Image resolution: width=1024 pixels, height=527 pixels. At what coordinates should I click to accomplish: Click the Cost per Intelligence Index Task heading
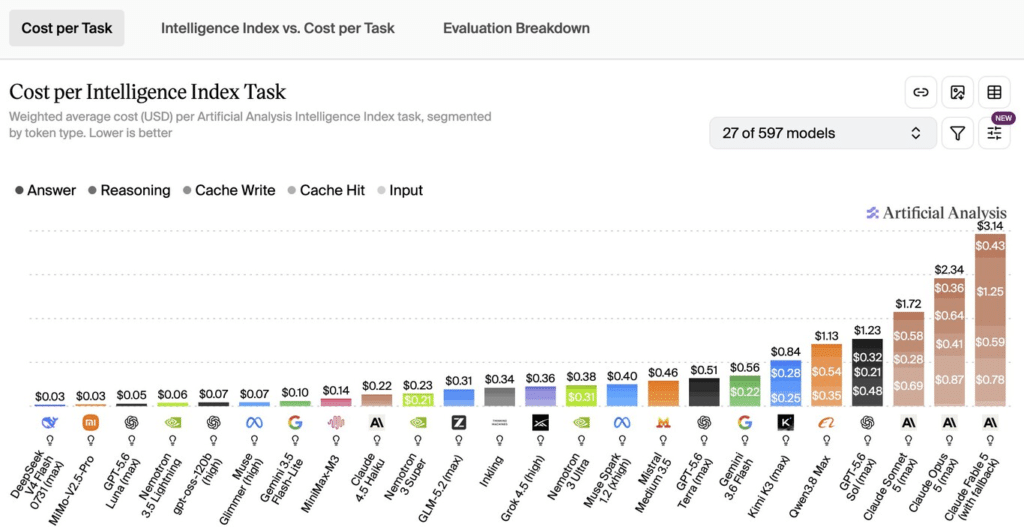[148, 91]
